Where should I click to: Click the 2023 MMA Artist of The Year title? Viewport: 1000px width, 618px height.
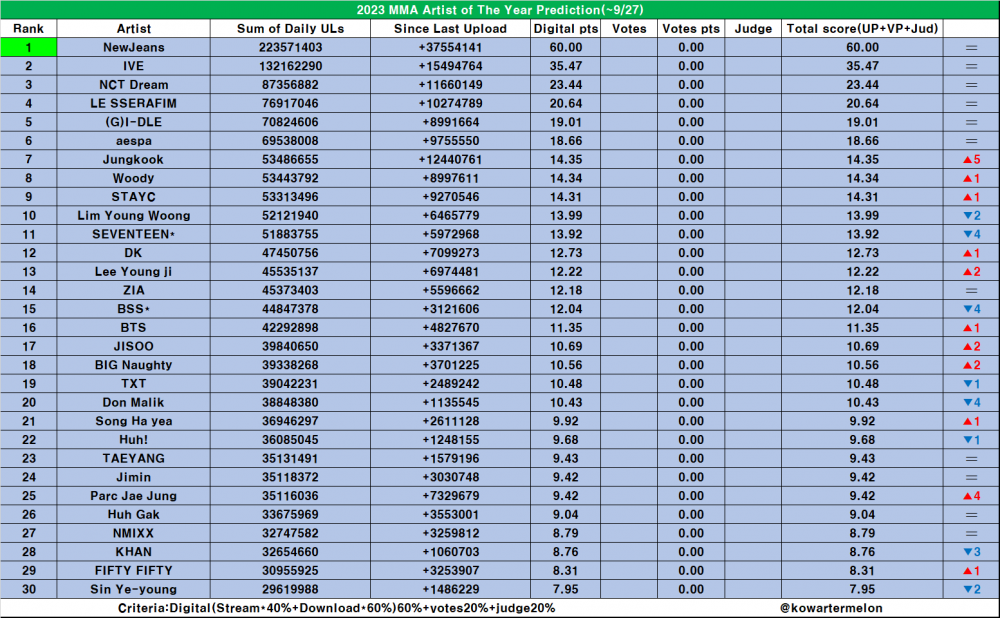[x=500, y=10]
